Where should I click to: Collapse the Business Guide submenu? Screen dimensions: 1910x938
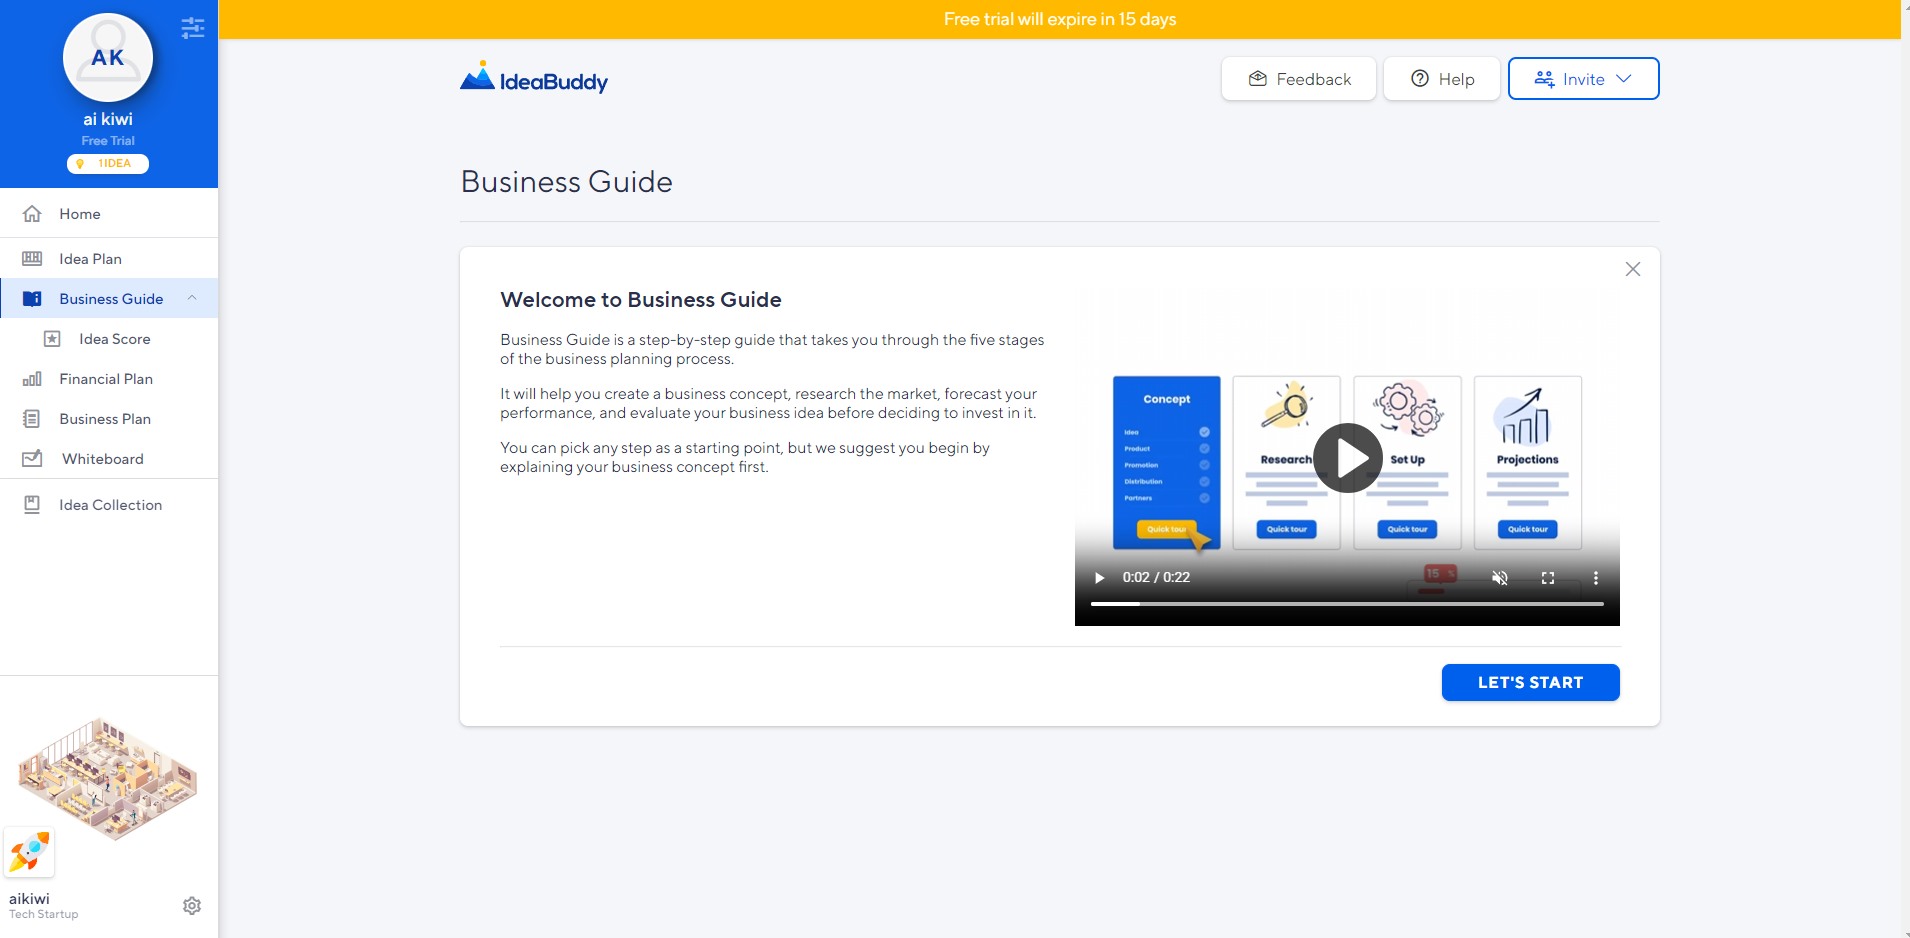[192, 298]
